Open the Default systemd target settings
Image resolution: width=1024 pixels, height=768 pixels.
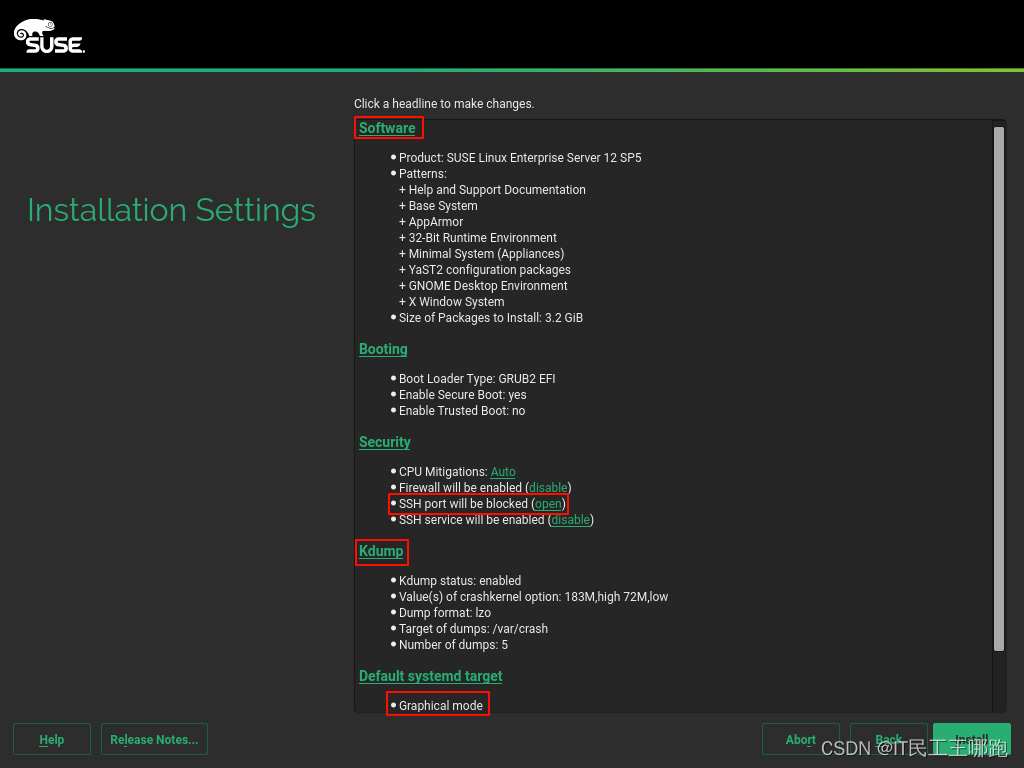pyautogui.click(x=430, y=676)
